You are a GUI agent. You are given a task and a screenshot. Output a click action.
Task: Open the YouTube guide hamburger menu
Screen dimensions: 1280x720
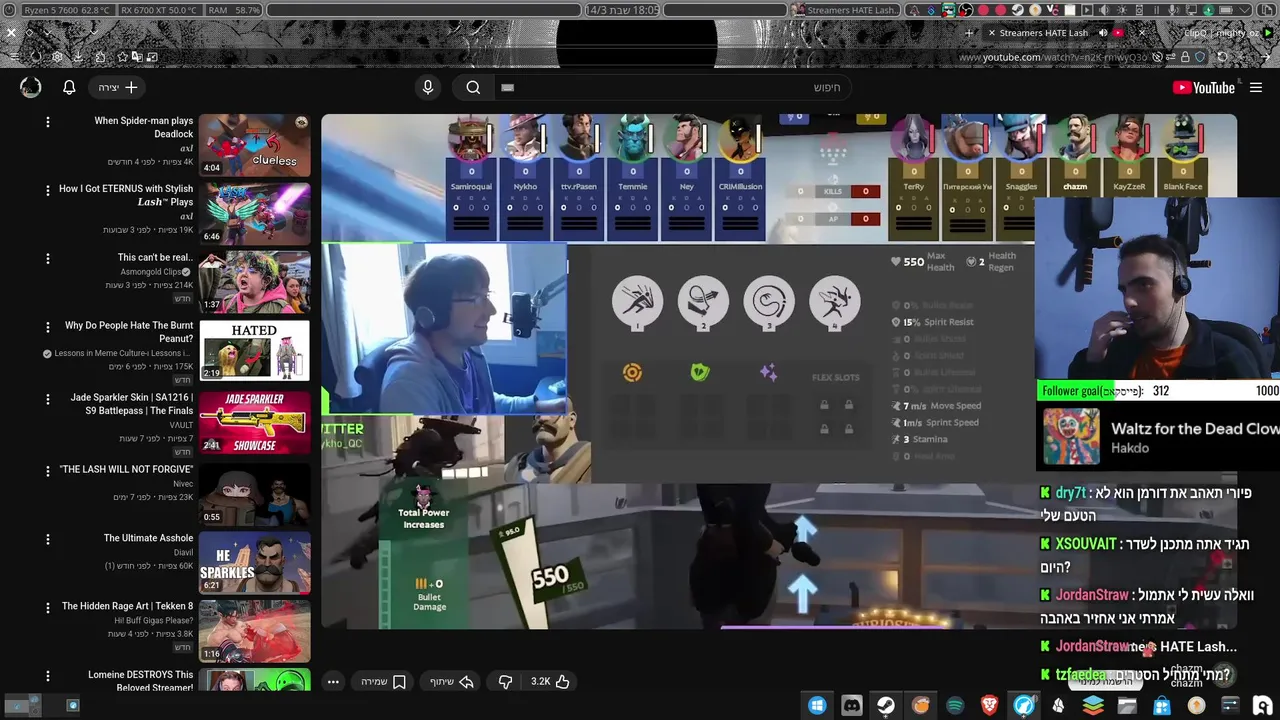coord(1256,87)
